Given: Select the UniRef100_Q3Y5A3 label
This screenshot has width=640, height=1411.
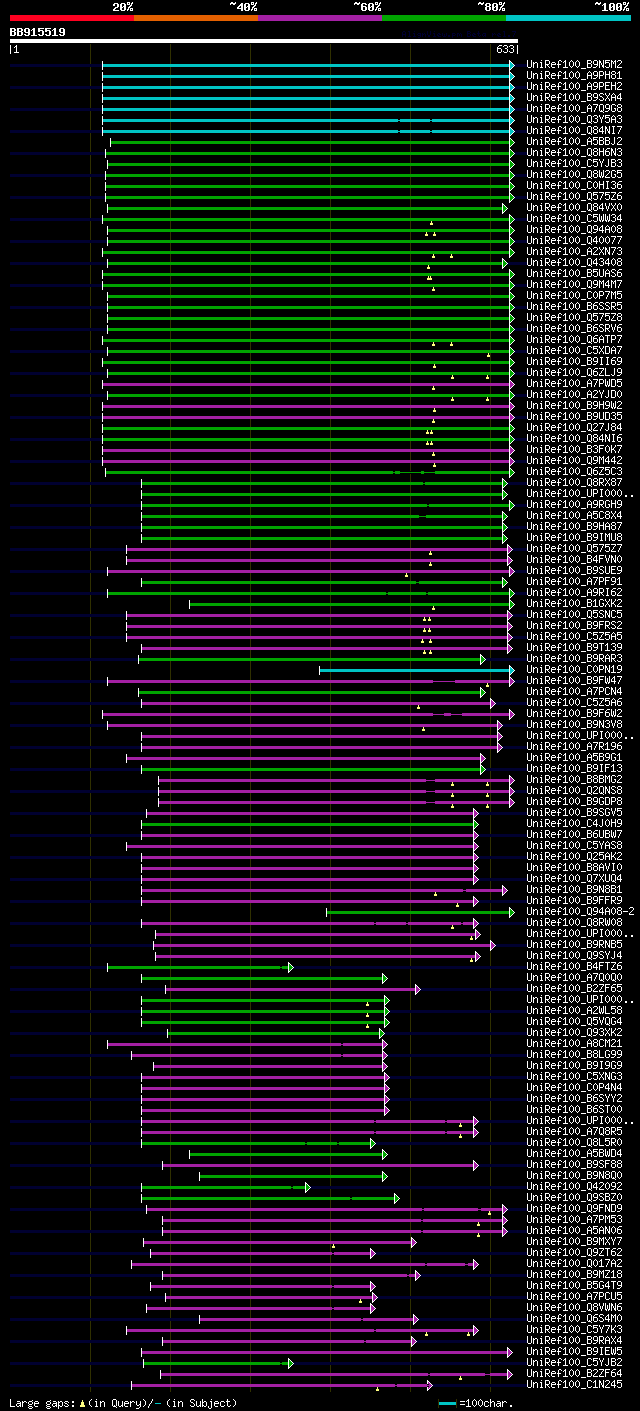Looking at the screenshot, I should pos(576,120).
